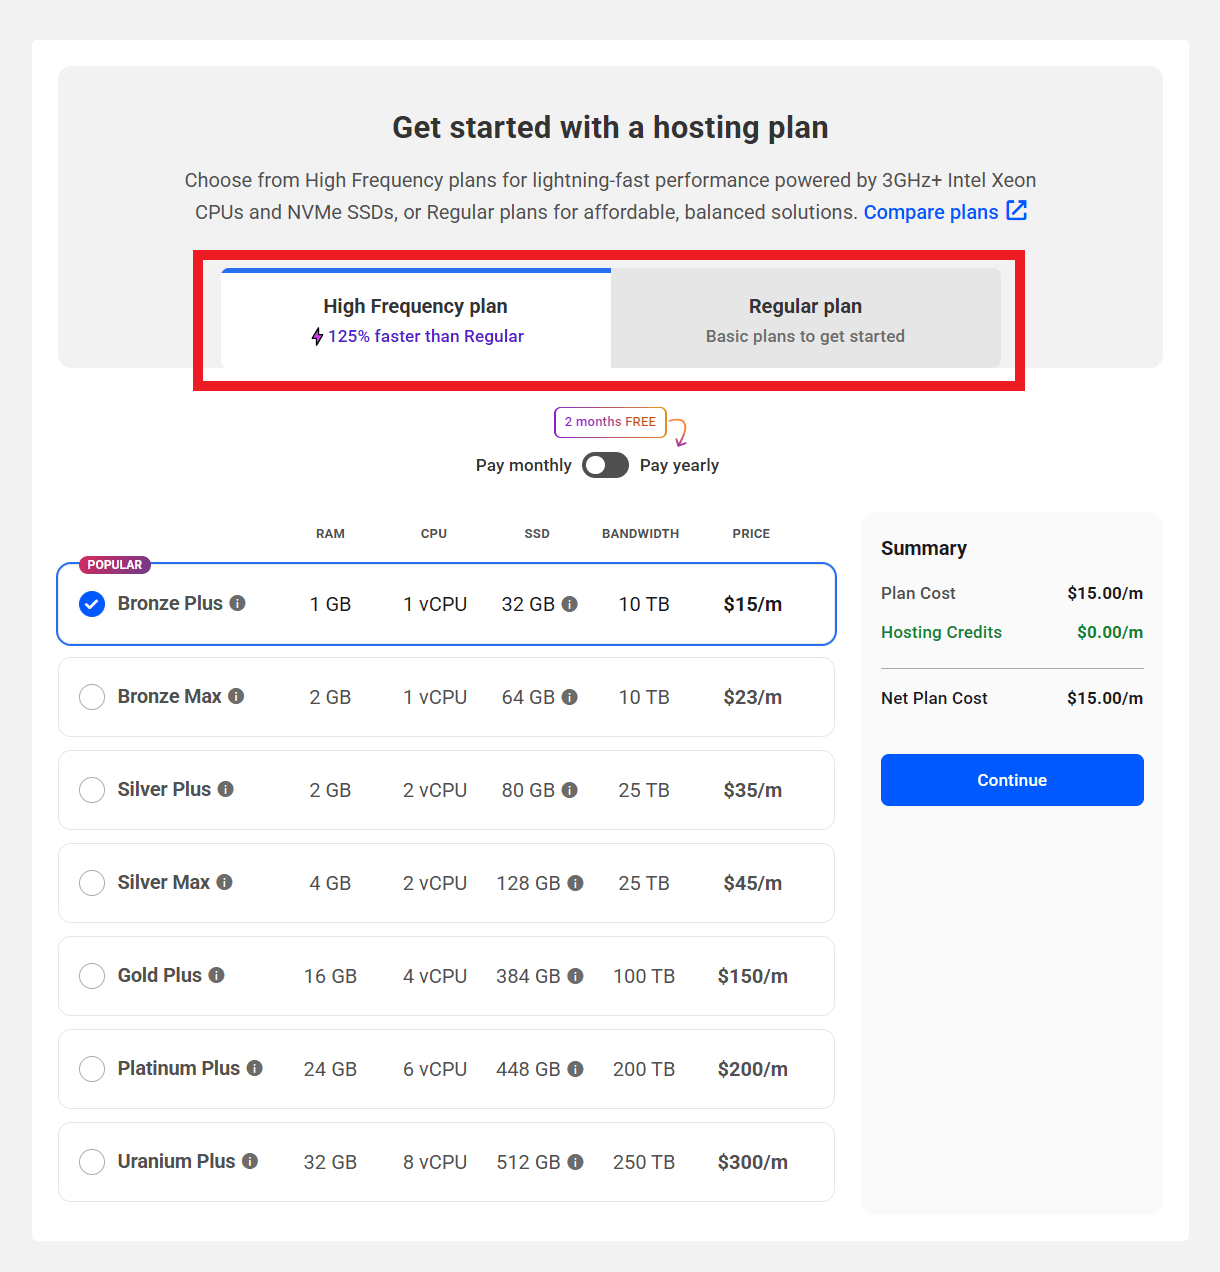1220x1272 pixels.
Task: Open the info icon next to Uranium Plus
Action: (x=249, y=1161)
